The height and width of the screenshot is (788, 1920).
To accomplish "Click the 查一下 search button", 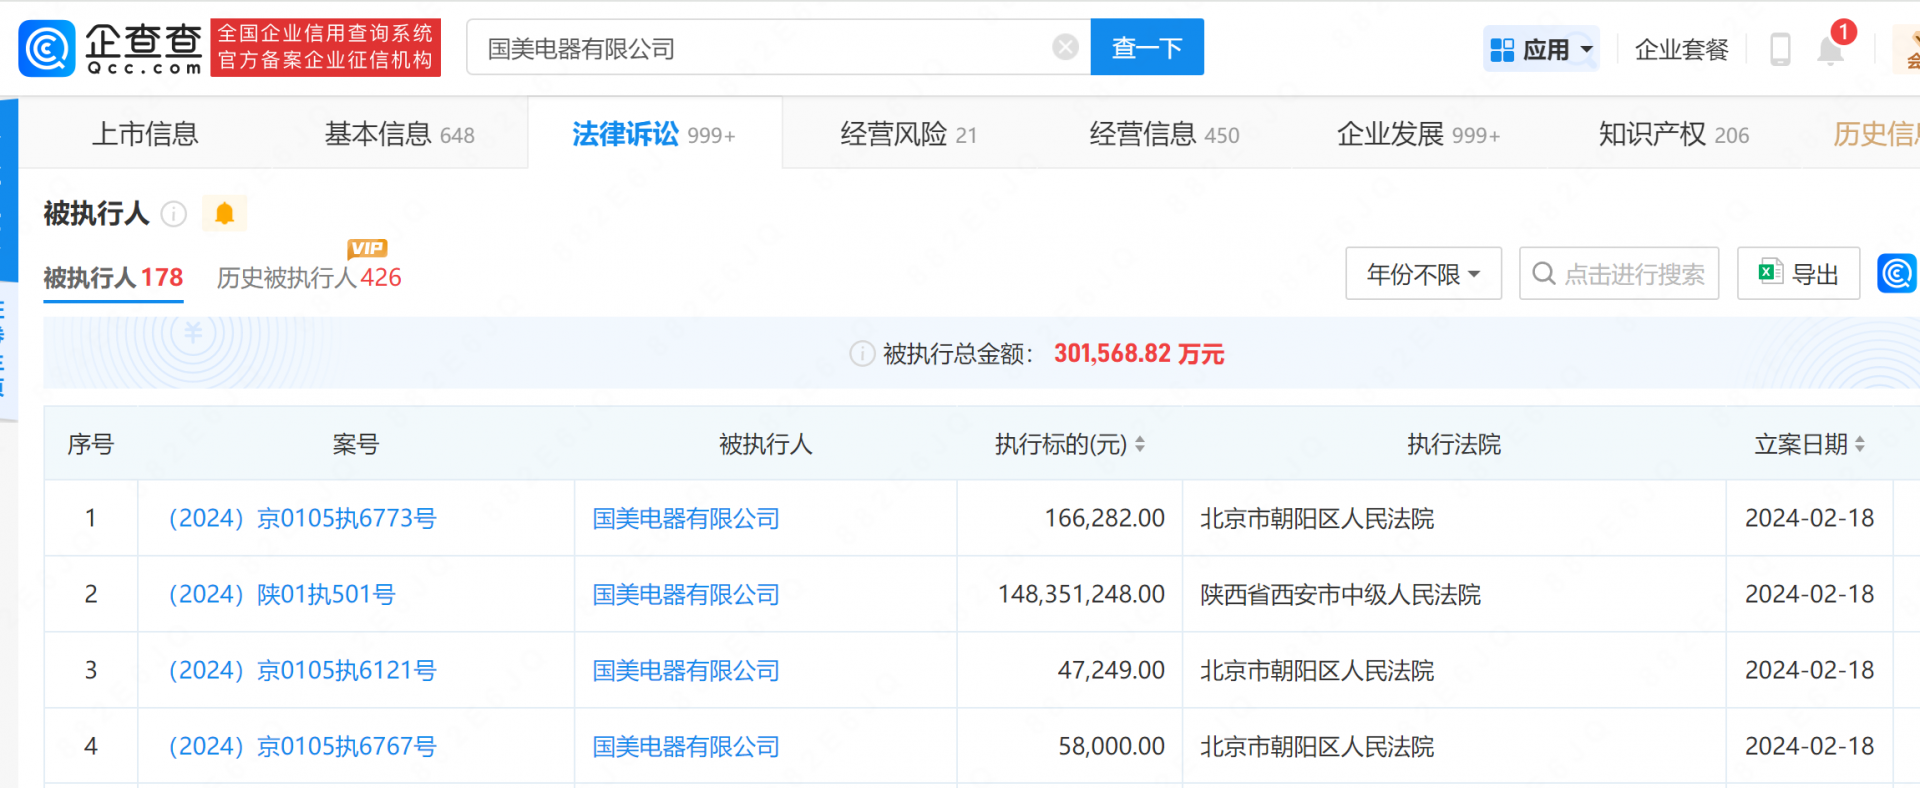I will (x=1146, y=47).
